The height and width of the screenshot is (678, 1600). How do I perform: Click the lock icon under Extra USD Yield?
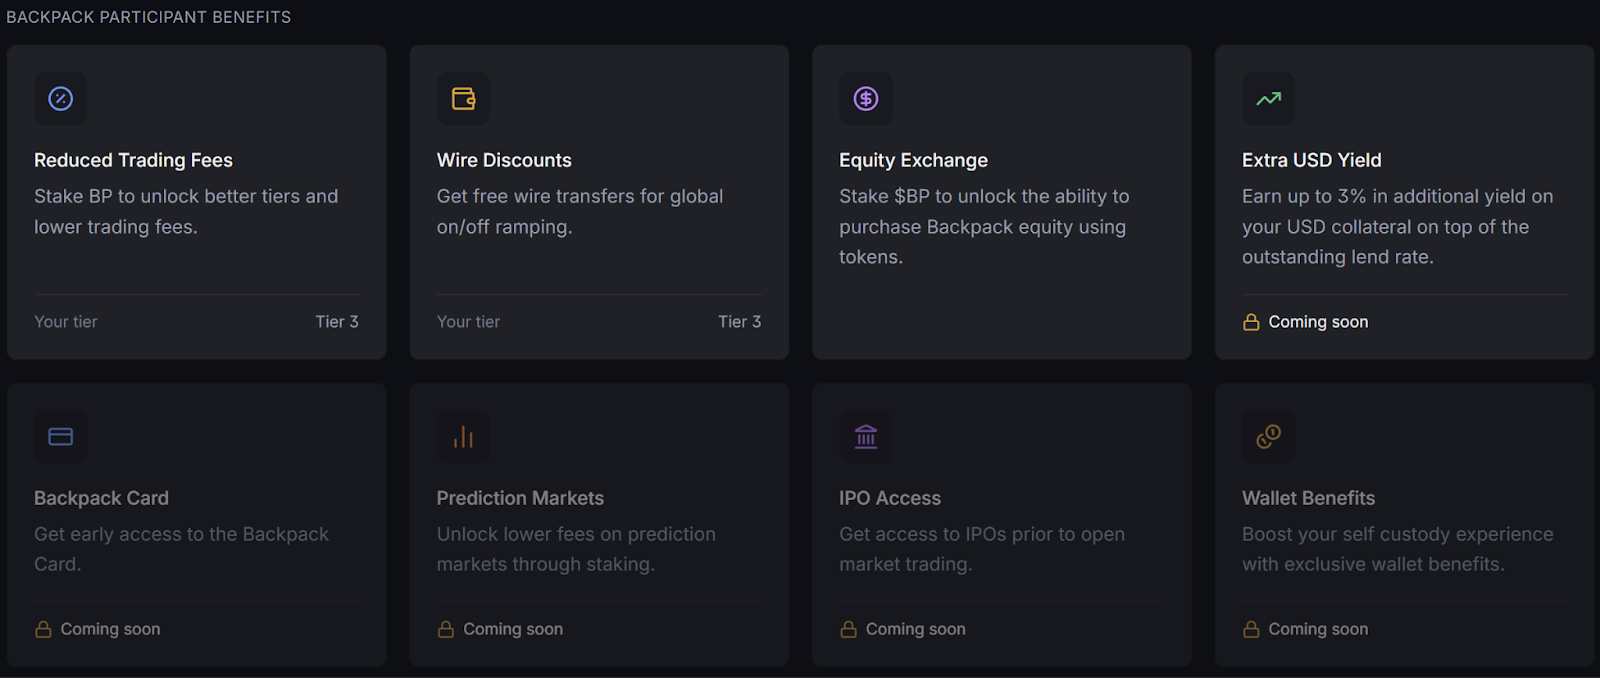(x=1251, y=322)
